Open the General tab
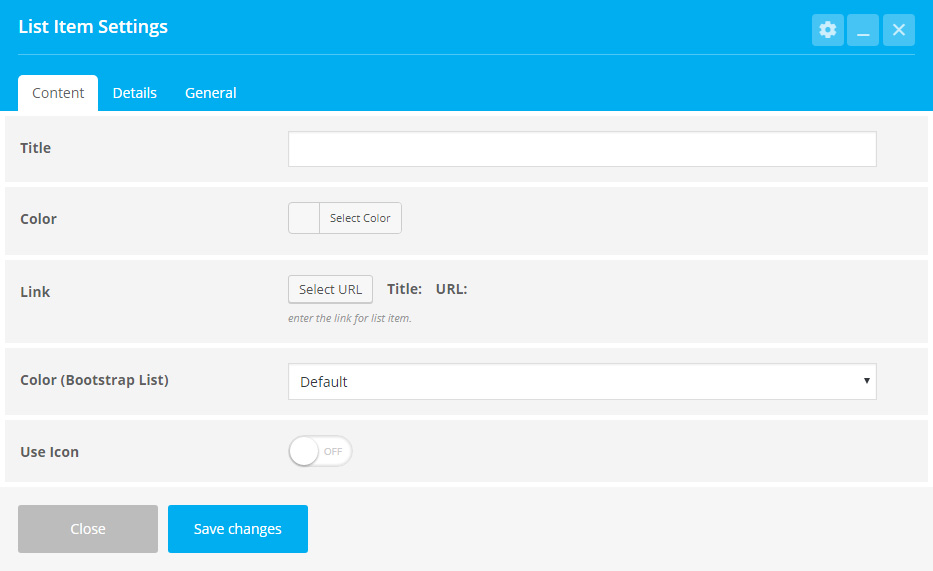Viewport: 933px width, 571px height. (211, 93)
